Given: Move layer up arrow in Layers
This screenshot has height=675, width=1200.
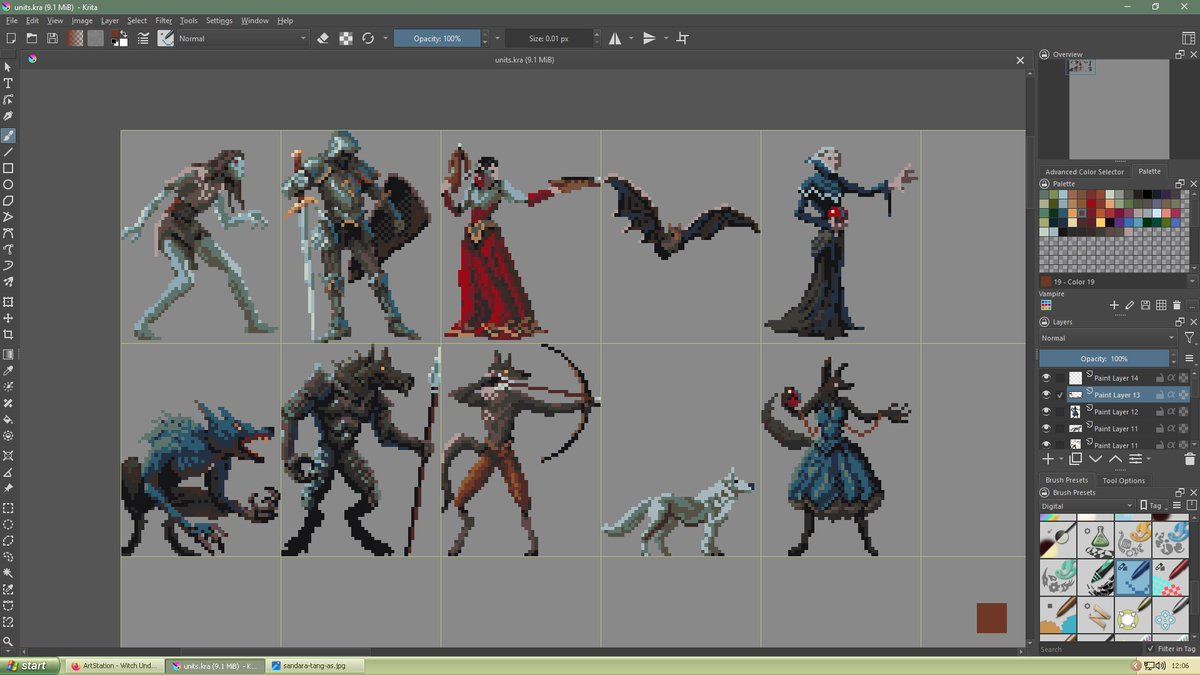Looking at the screenshot, I should coord(1115,459).
